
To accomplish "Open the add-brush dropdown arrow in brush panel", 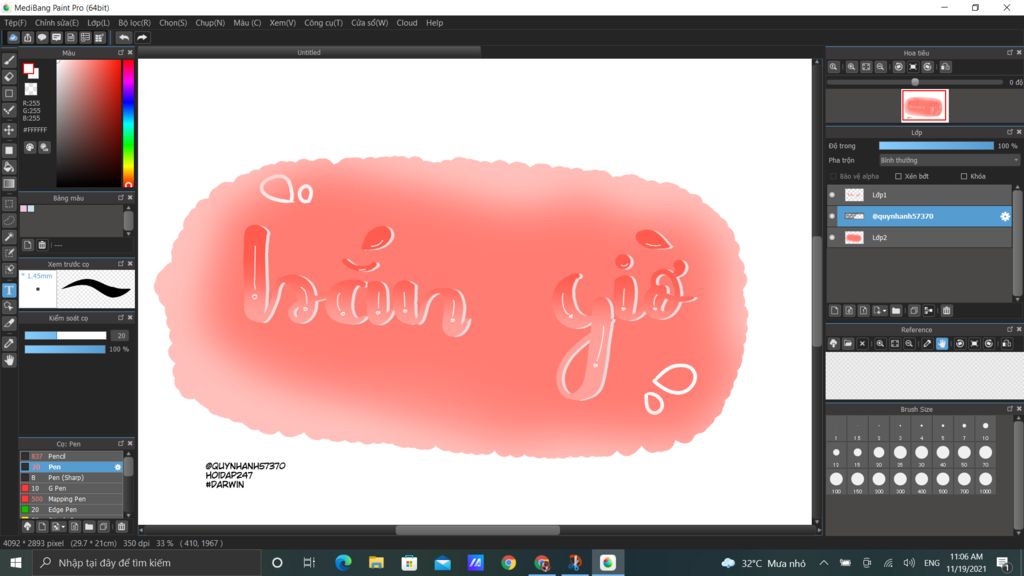I will click(x=63, y=526).
